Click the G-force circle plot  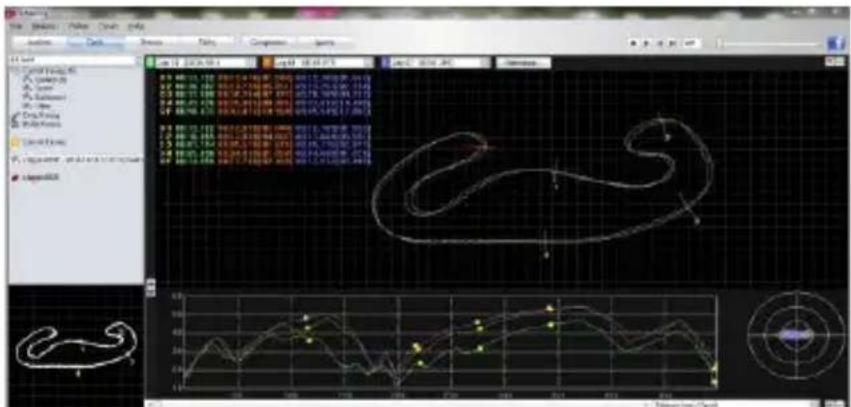796,335
